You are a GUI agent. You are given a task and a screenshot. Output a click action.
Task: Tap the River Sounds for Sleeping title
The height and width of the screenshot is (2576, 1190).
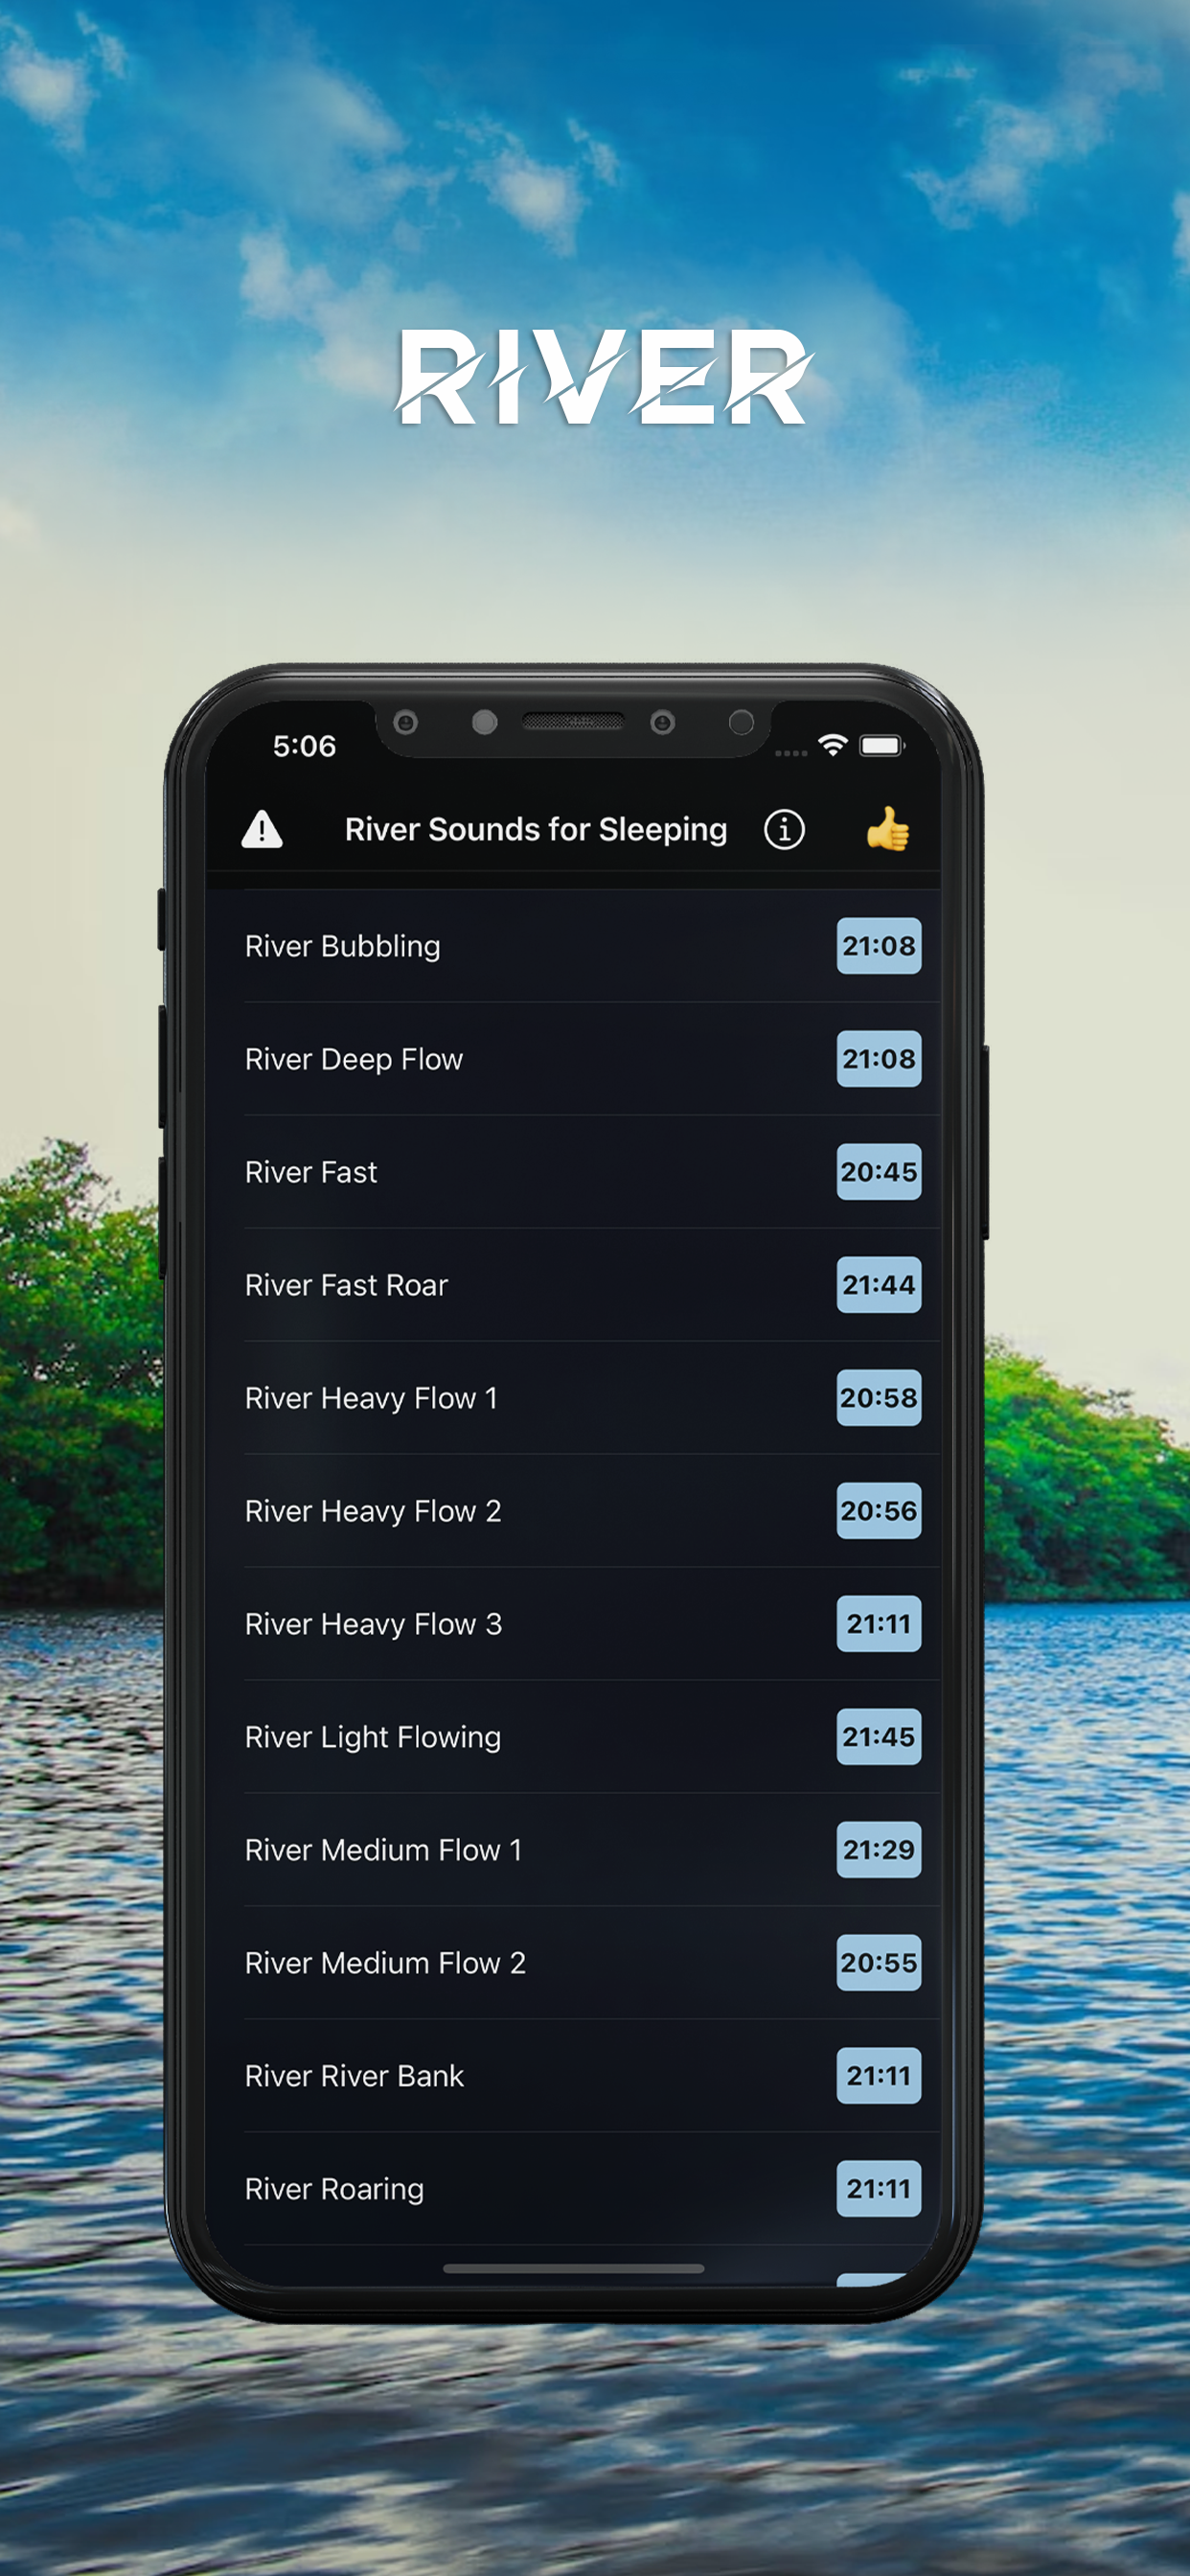pos(536,830)
